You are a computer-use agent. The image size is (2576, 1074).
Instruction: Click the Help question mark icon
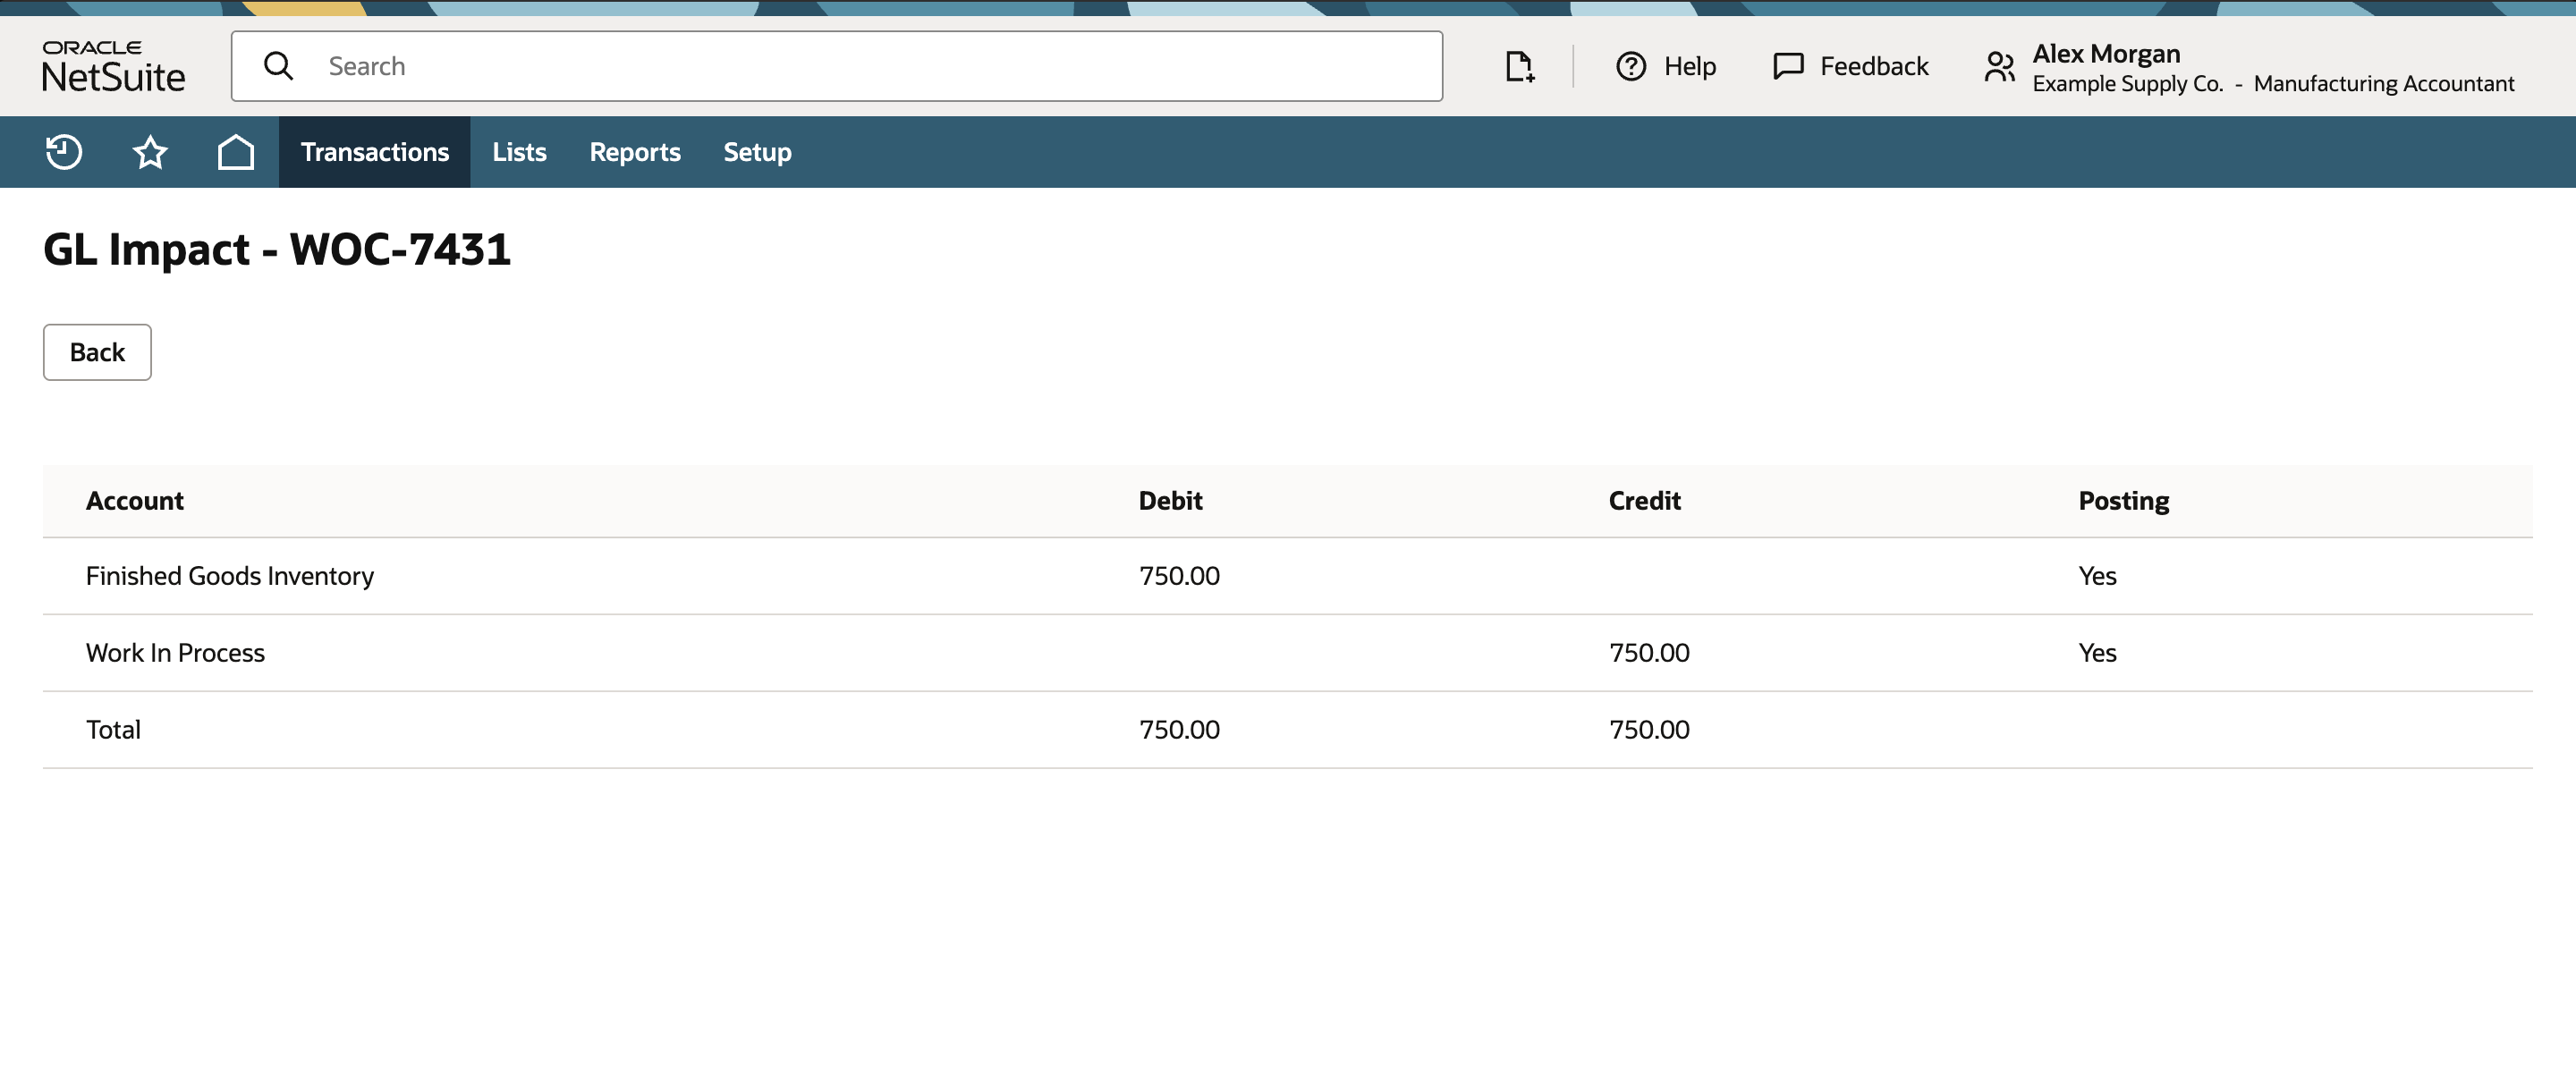coord(1631,66)
